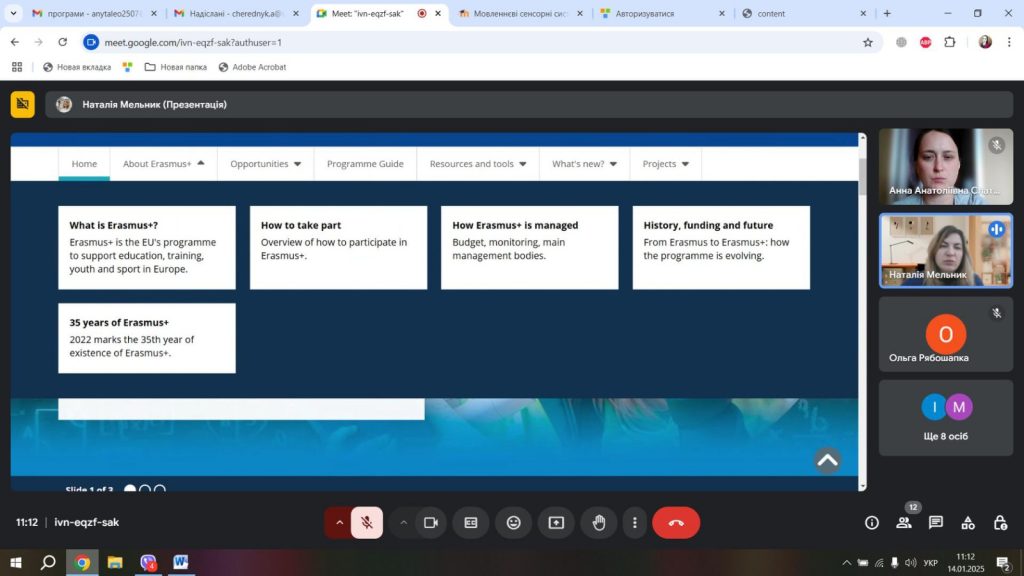Expand audio settings arrow beside microphone
The image size is (1024, 576).
[x=339, y=522]
